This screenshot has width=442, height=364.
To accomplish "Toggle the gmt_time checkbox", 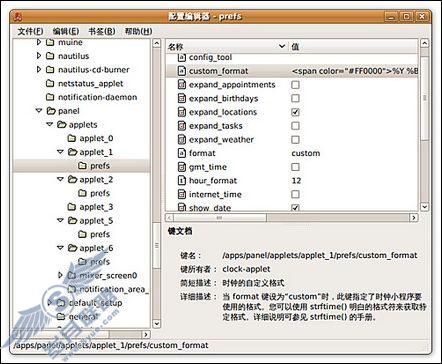I will pyautogui.click(x=295, y=167).
